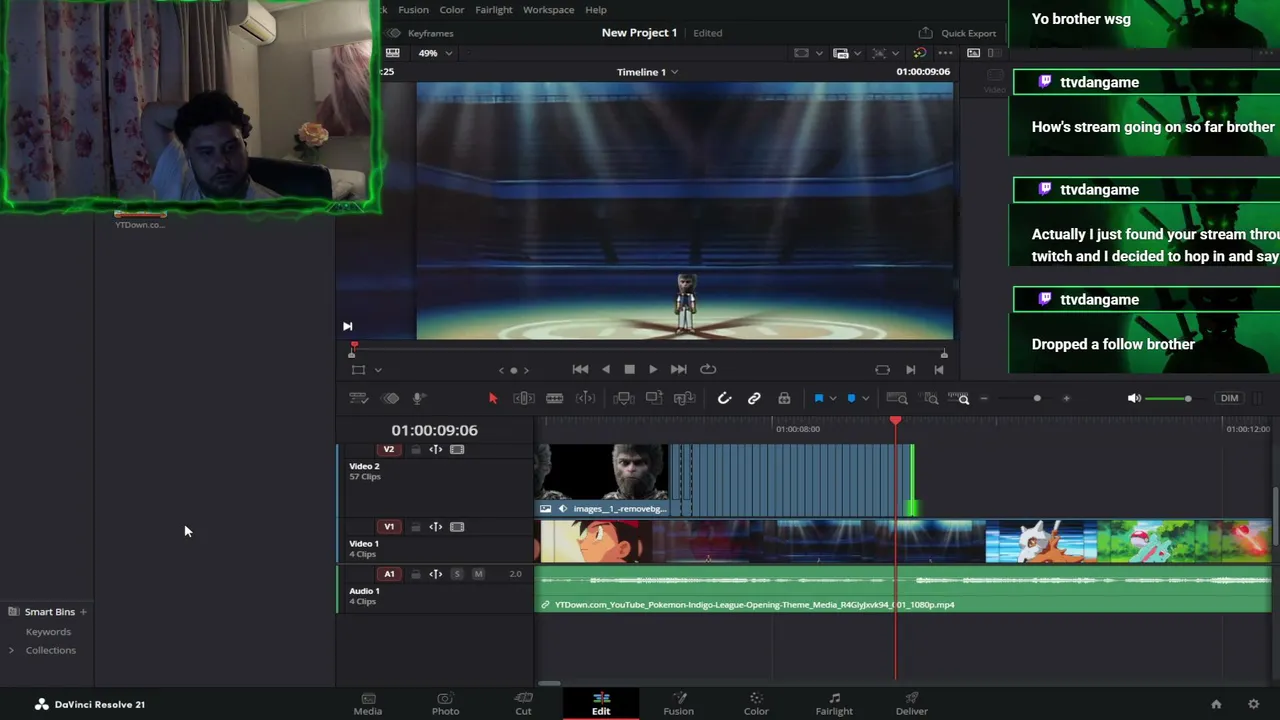Switch to the Media page

[368, 704]
